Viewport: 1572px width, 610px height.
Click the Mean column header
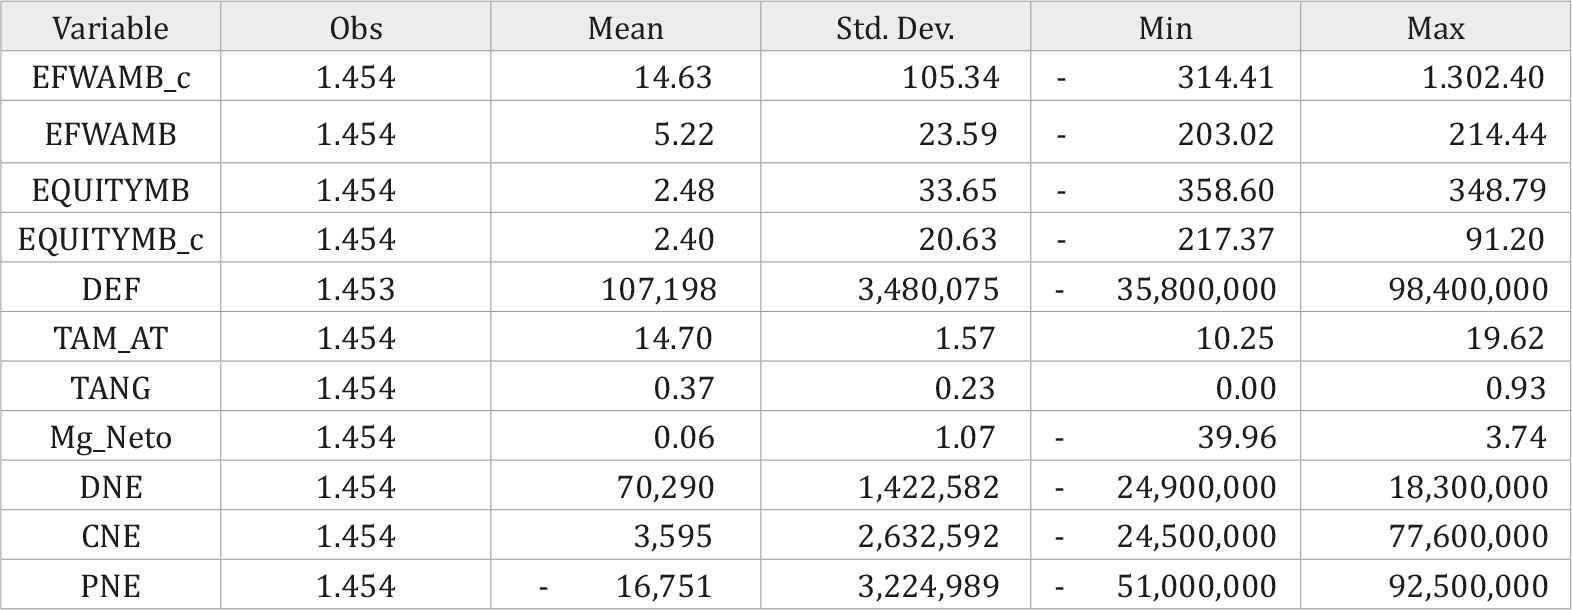[x=625, y=28]
